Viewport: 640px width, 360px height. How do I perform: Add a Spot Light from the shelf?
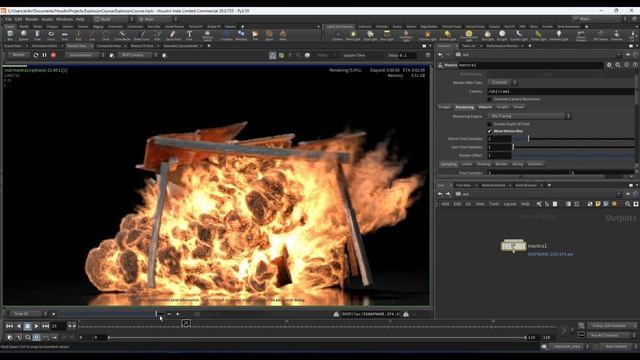pyautogui.click(x=370, y=36)
